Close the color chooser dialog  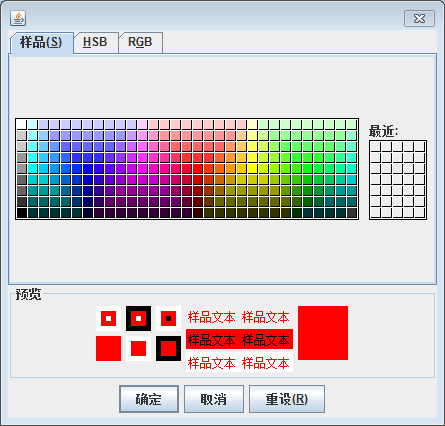click(419, 18)
